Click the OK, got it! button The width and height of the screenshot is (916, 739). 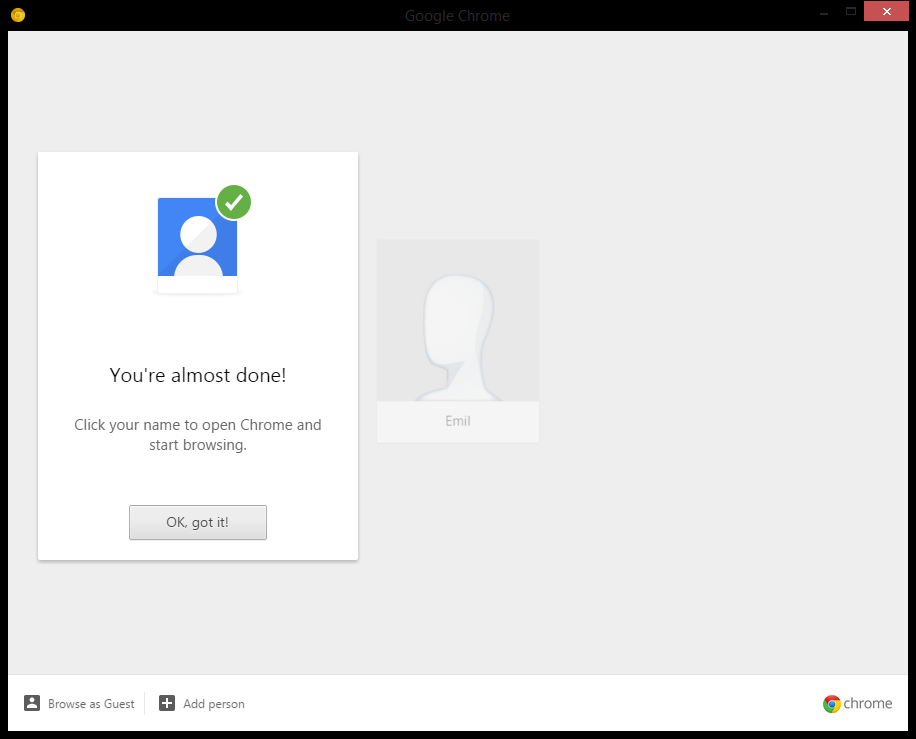click(197, 522)
